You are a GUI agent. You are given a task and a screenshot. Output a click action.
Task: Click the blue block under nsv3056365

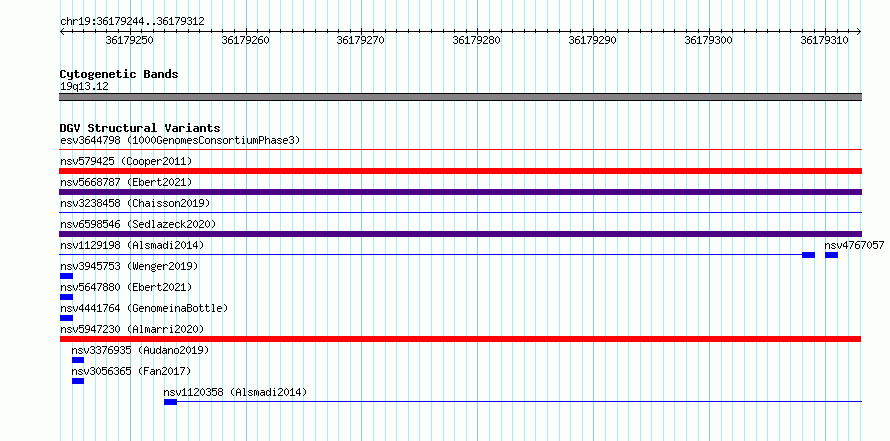78,381
